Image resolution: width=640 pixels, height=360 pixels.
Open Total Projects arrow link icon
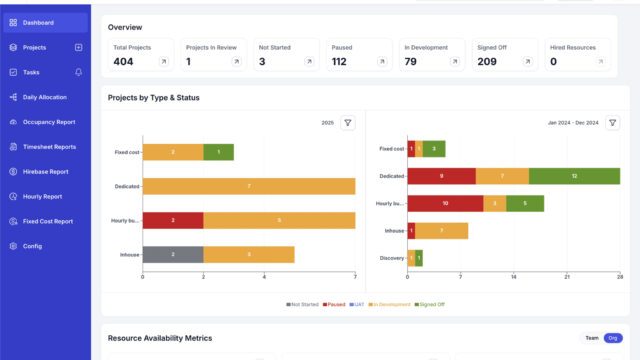coord(164,61)
